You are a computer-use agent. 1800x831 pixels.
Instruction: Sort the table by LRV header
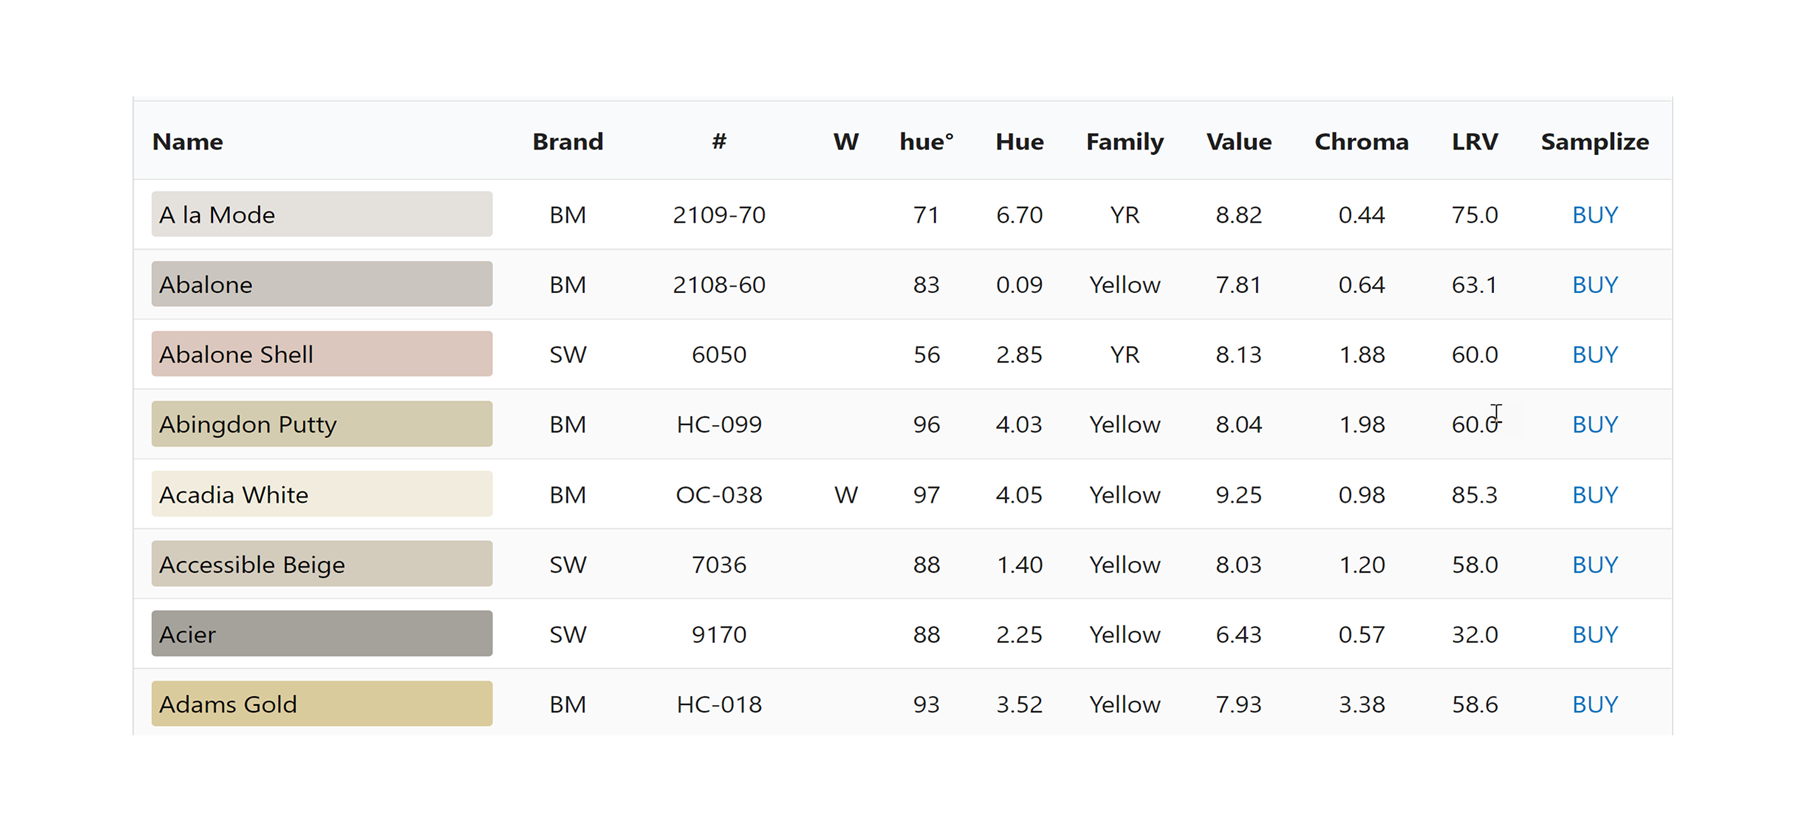(1474, 142)
